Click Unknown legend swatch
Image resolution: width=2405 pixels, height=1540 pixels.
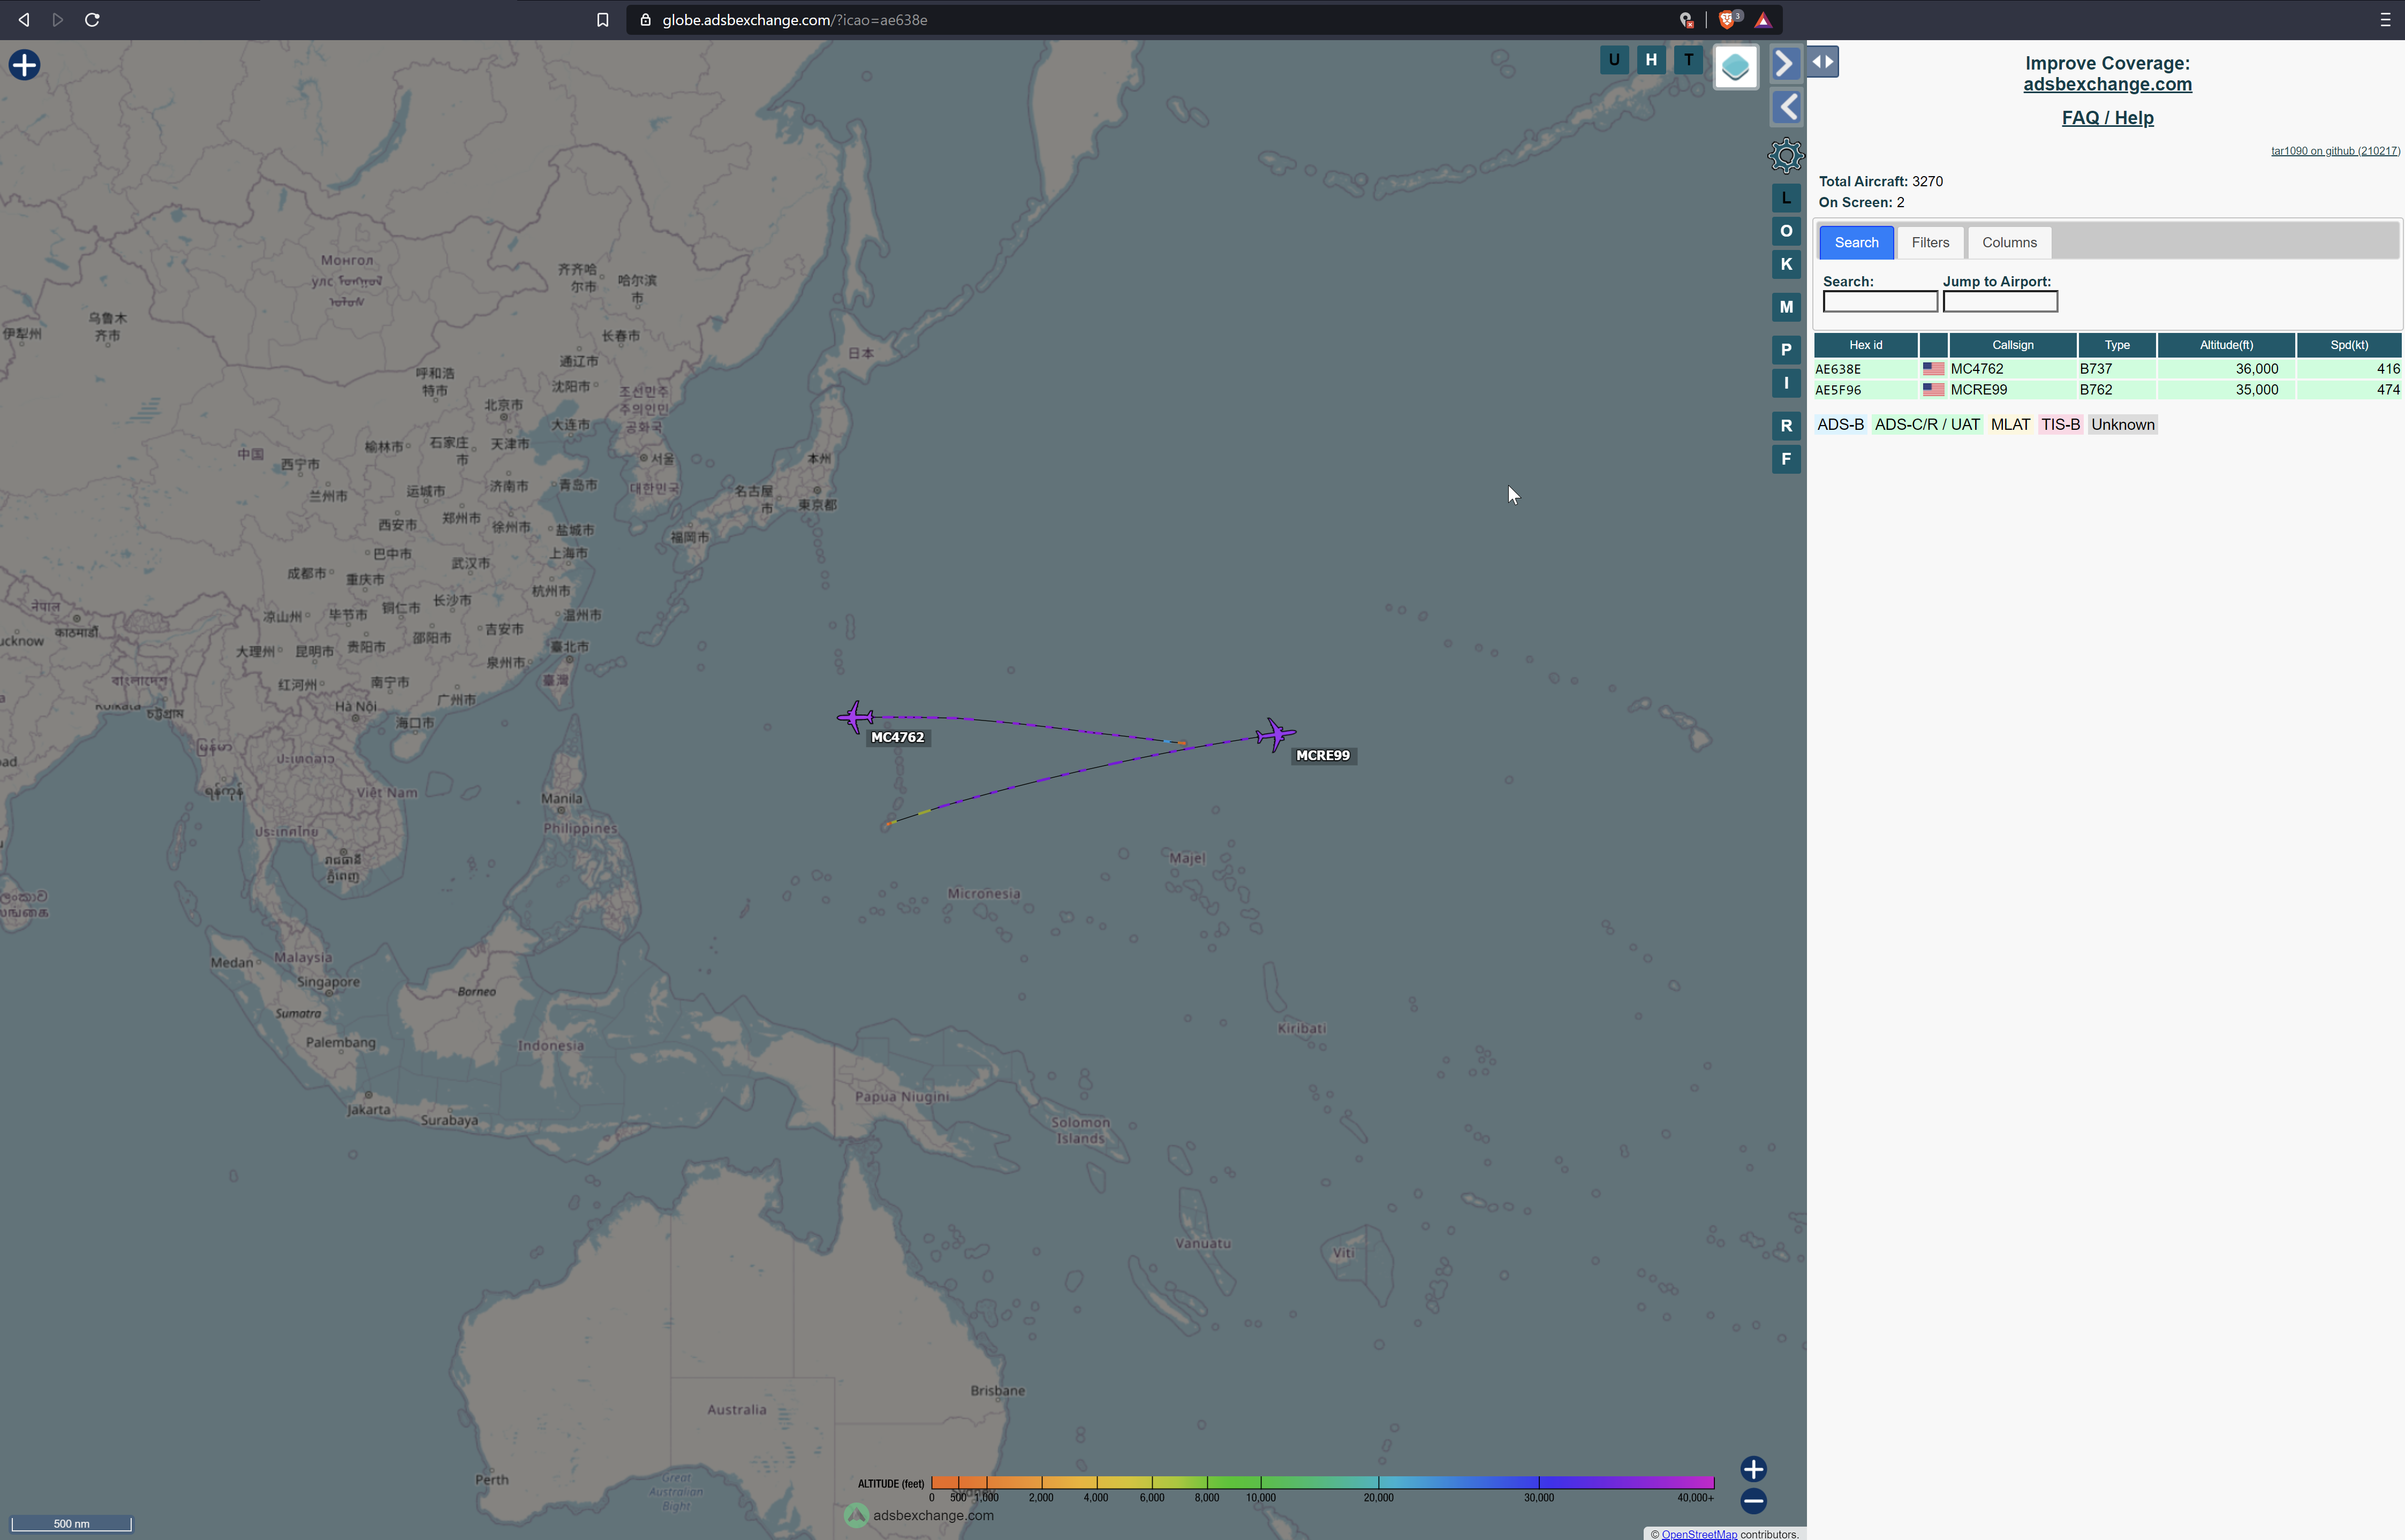(x=2122, y=425)
